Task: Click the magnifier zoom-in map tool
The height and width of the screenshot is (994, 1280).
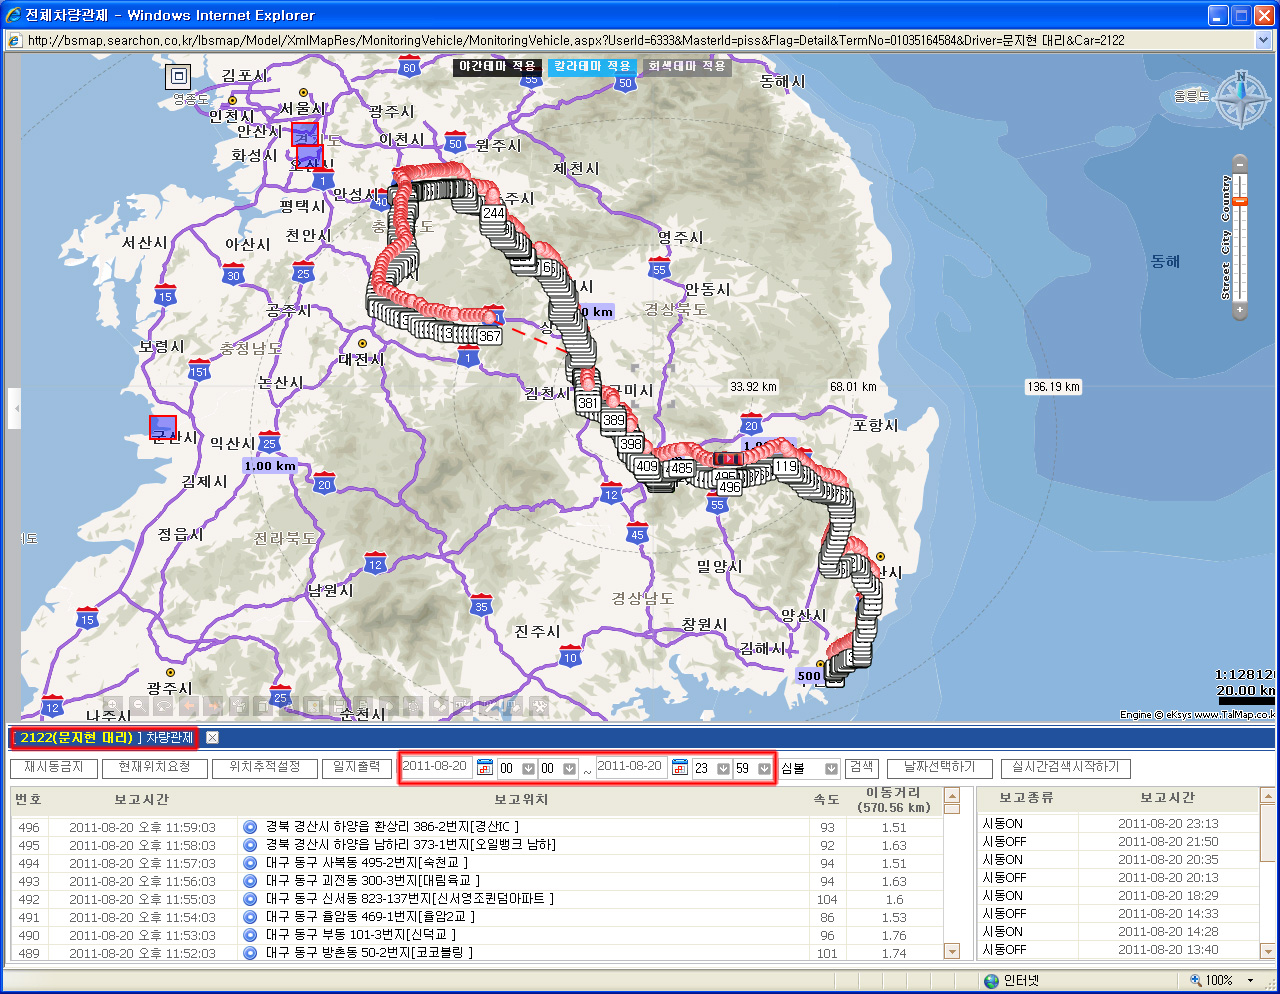Action: tap(113, 706)
